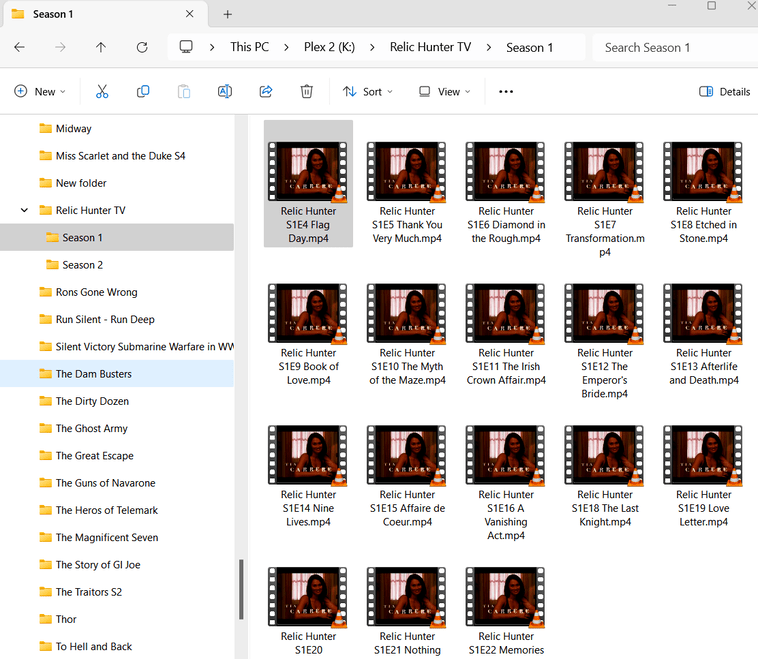Image resolution: width=758 pixels, height=659 pixels.
Task: Select S1E15 Affaire de Coeur.mp4
Action: coord(407,476)
